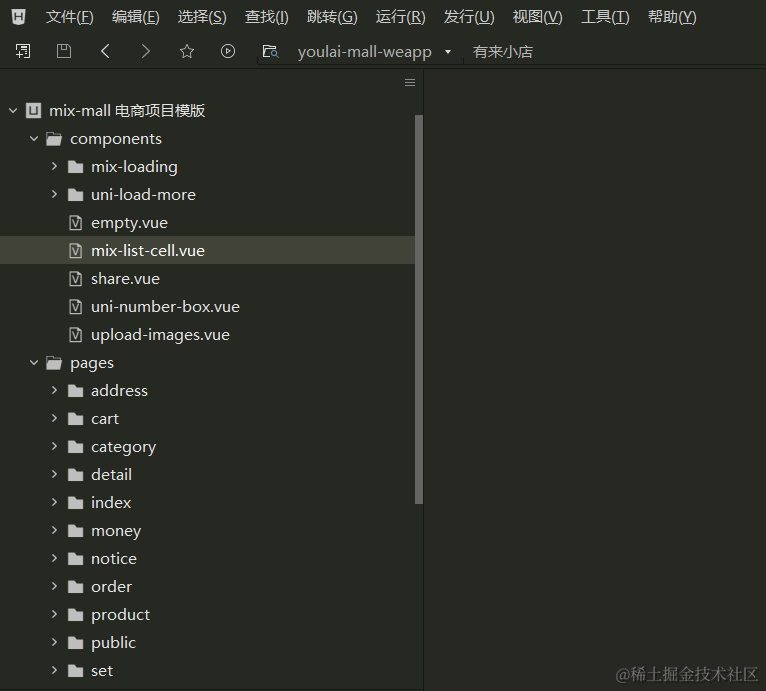Viewport: 766px width, 691px height.
Task: Click the mix-loading folder icon
Action: pos(75,167)
